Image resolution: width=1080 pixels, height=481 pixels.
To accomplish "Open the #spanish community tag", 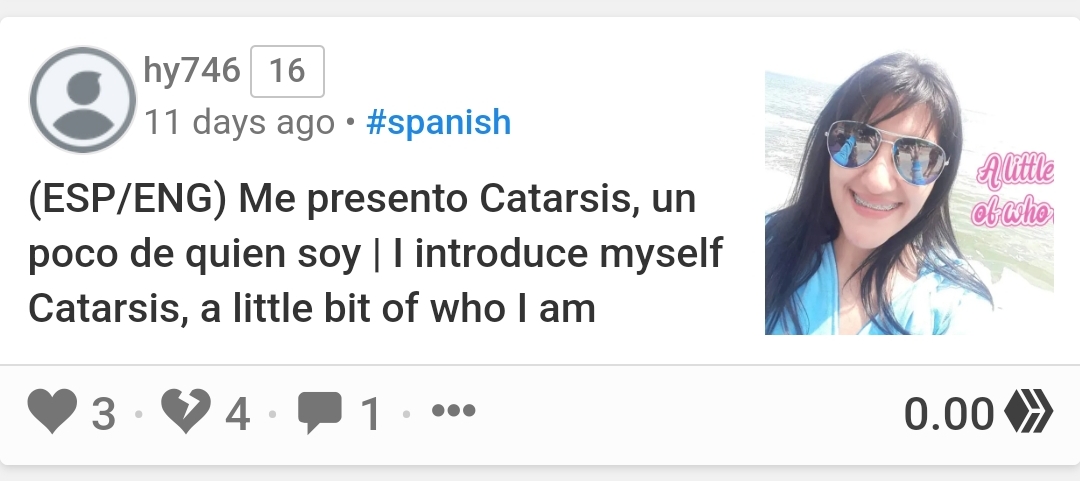I will tap(439, 122).
